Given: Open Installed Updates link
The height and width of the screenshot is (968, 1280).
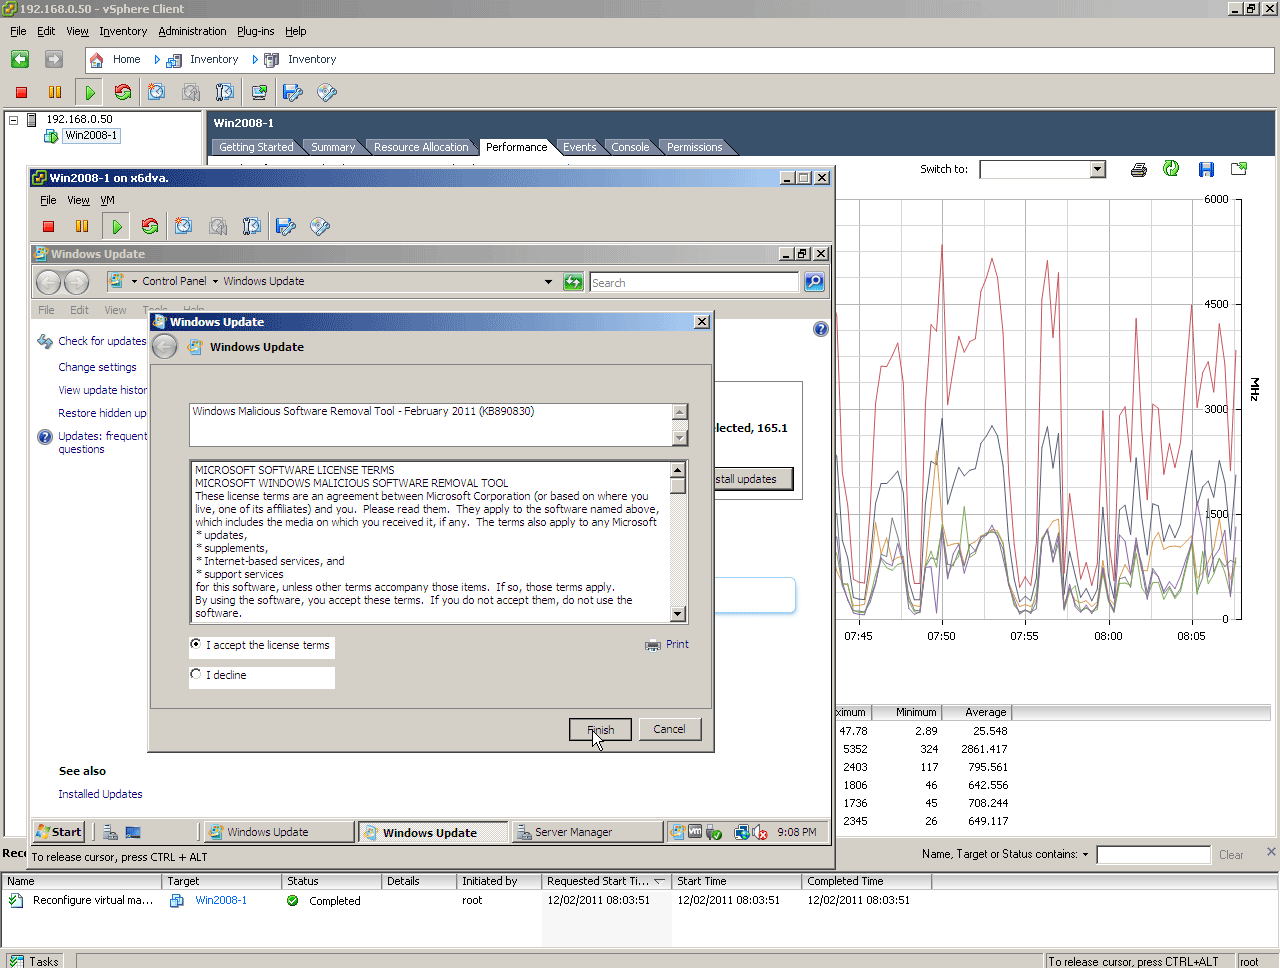Looking at the screenshot, I should coord(100,794).
